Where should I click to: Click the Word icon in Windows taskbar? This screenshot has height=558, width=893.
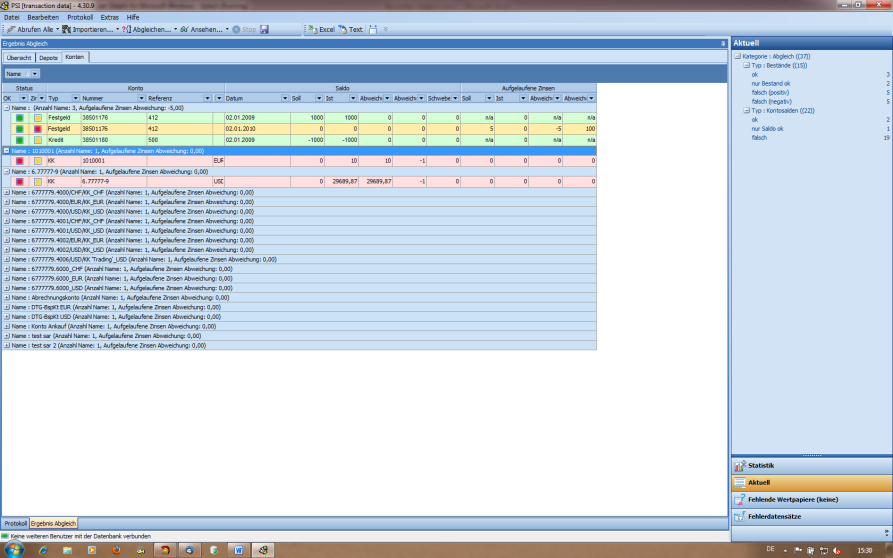pyautogui.click(x=238, y=549)
